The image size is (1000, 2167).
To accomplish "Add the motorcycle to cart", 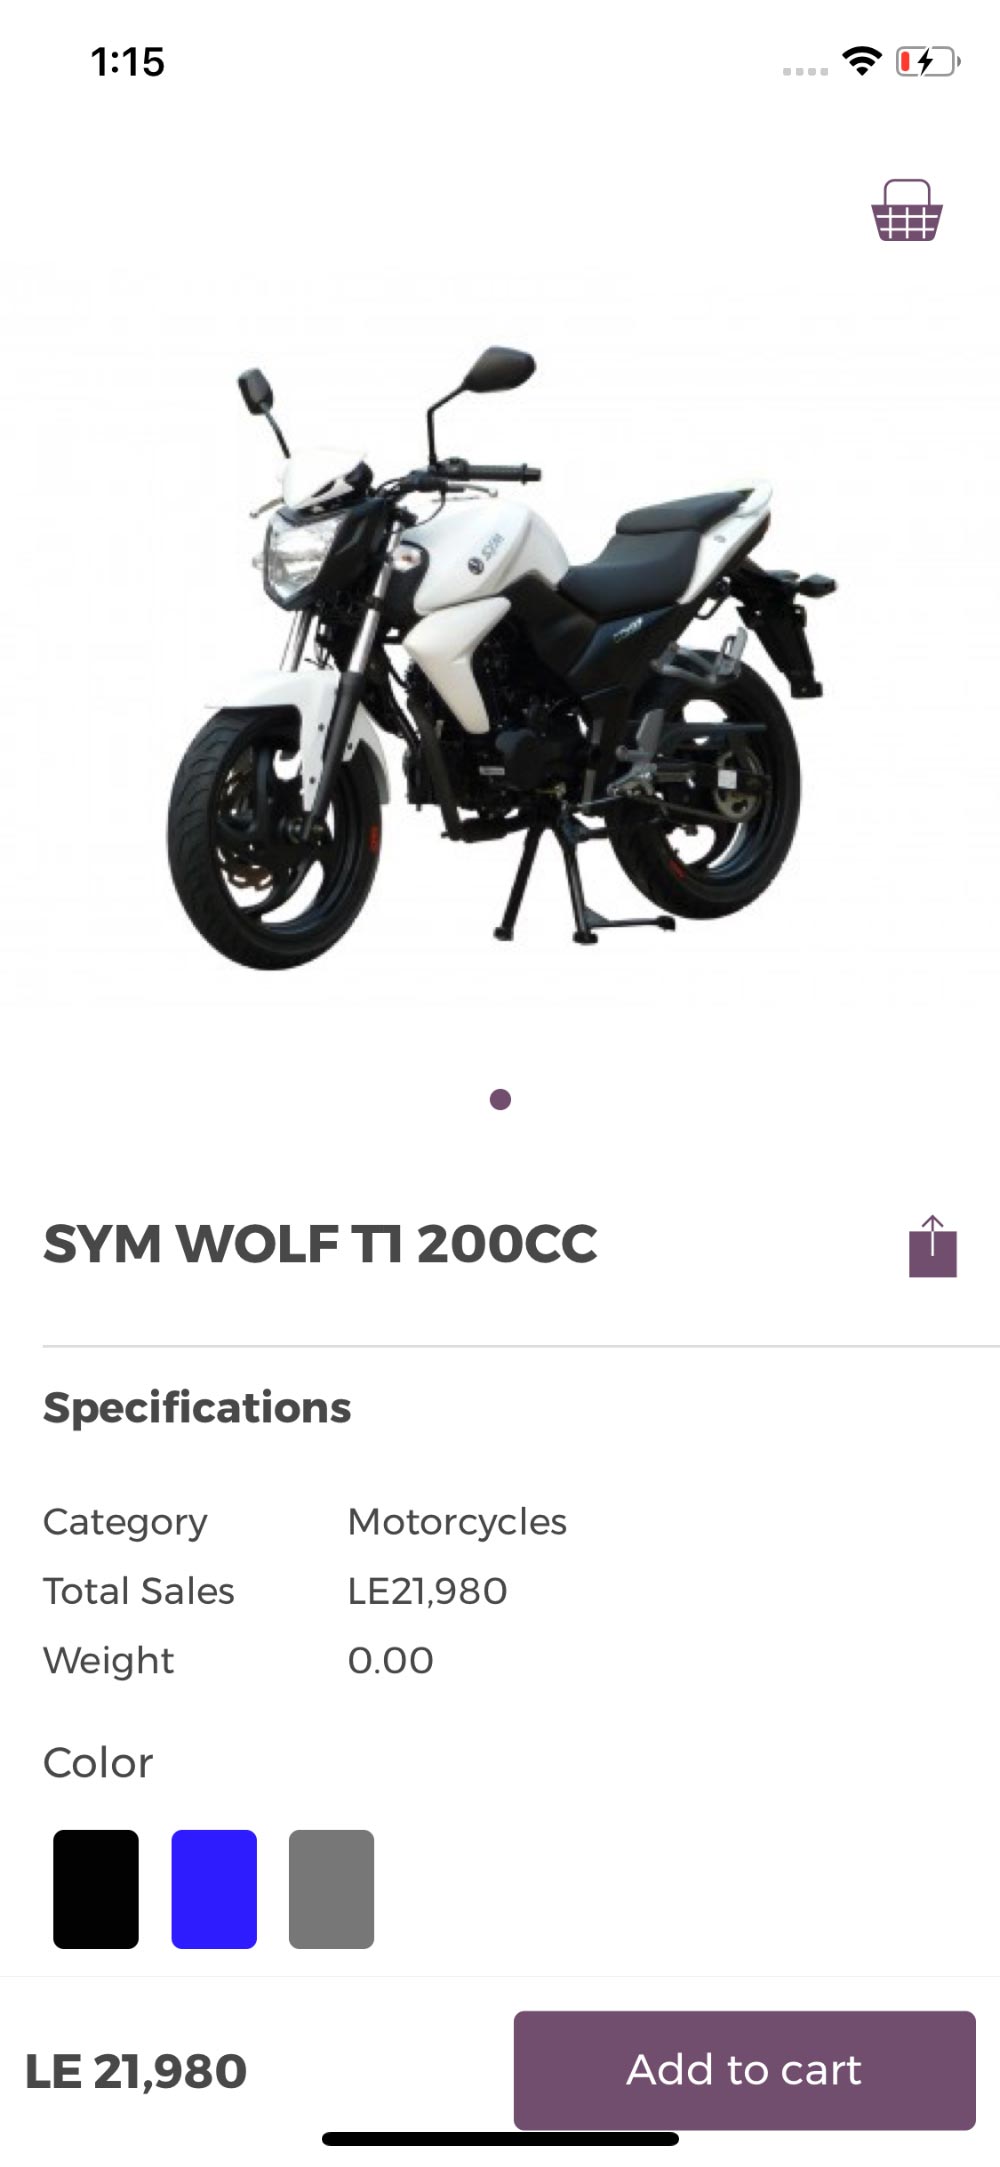I will click(745, 2070).
